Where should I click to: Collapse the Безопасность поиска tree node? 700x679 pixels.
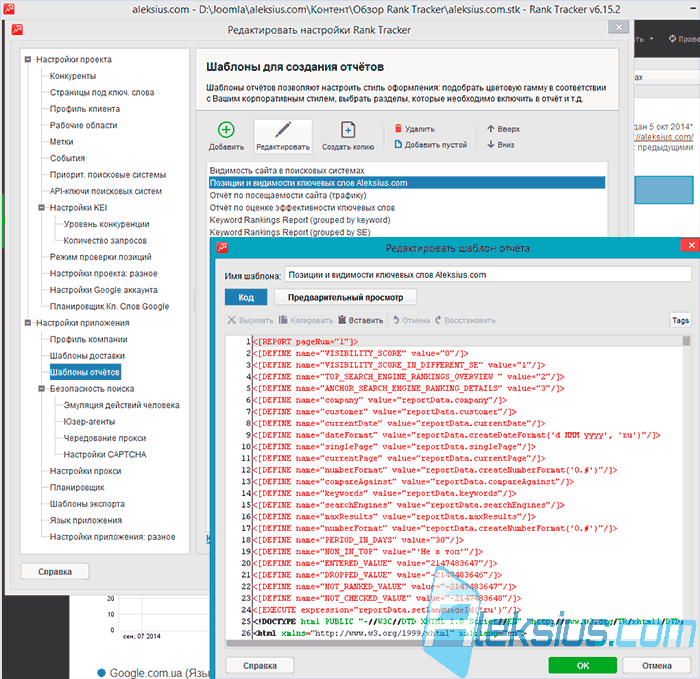(x=42, y=388)
